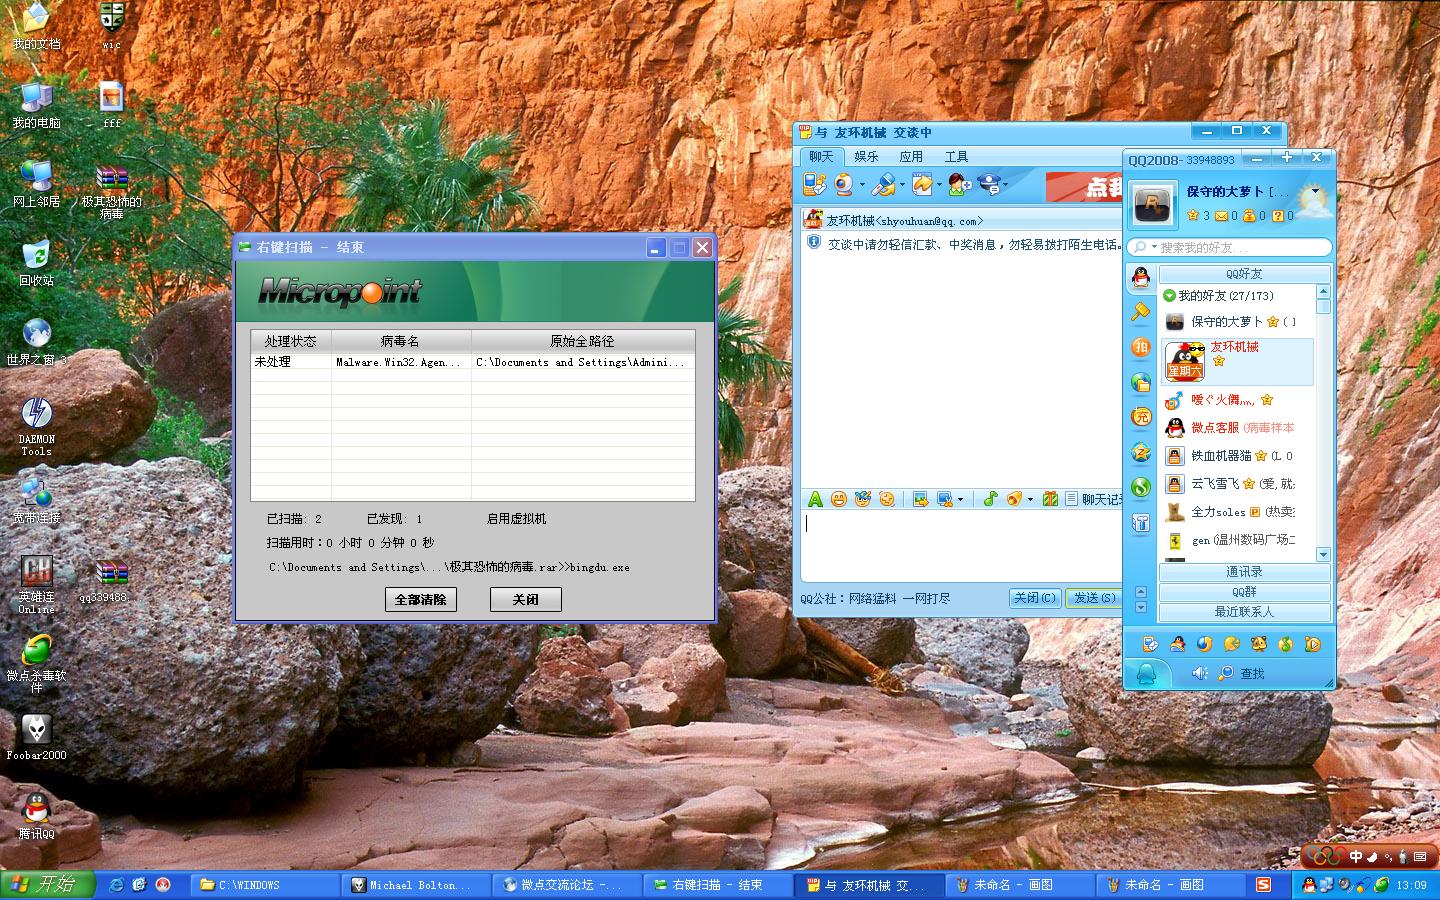Switch to 微点交流论坛 taskbar item
1440x900 pixels.
click(x=568, y=885)
